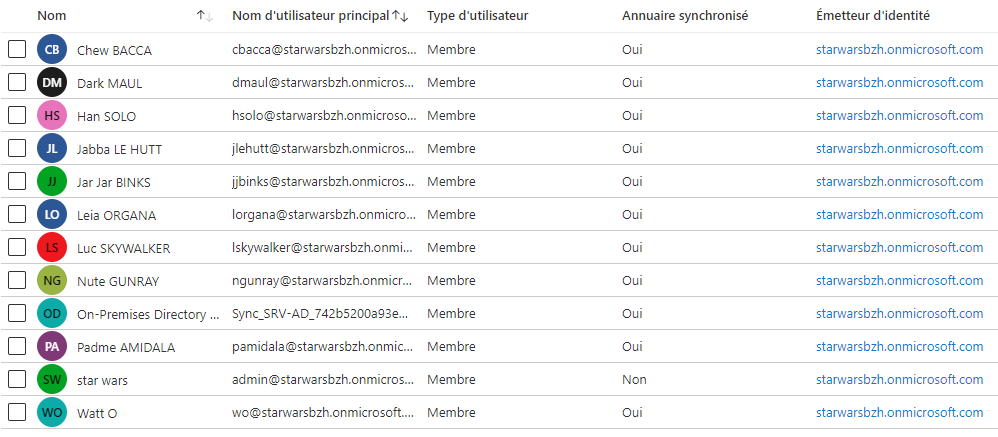Click the SW avatar for star wars

tap(52, 380)
